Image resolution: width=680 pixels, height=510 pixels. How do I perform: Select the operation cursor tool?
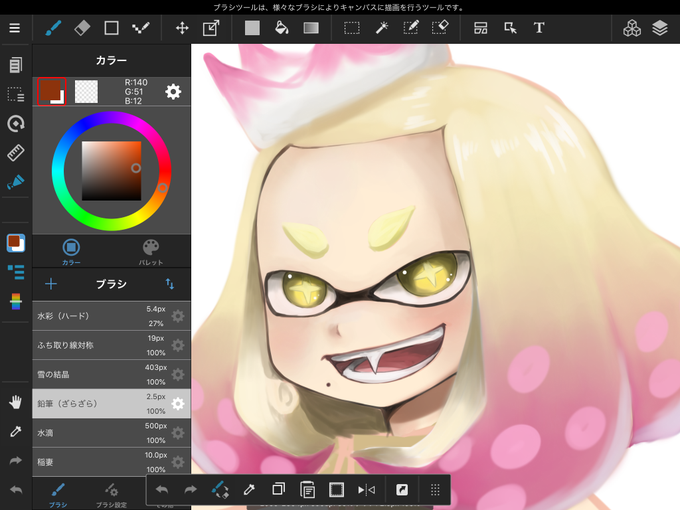tap(510, 28)
